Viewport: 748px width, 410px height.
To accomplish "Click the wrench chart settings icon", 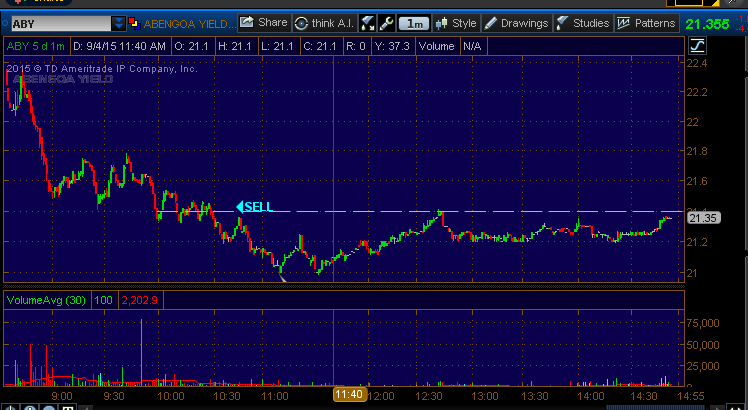I will point(386,23).
